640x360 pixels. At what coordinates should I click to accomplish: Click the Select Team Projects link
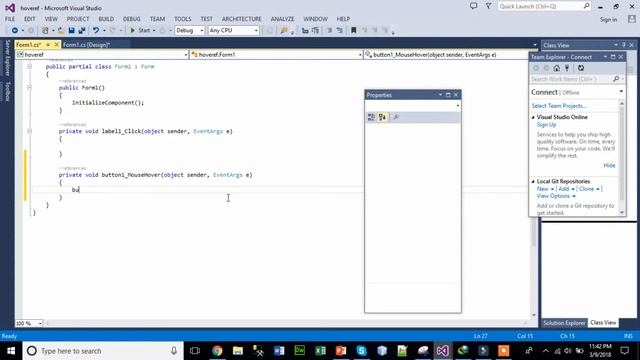[559, 106]
